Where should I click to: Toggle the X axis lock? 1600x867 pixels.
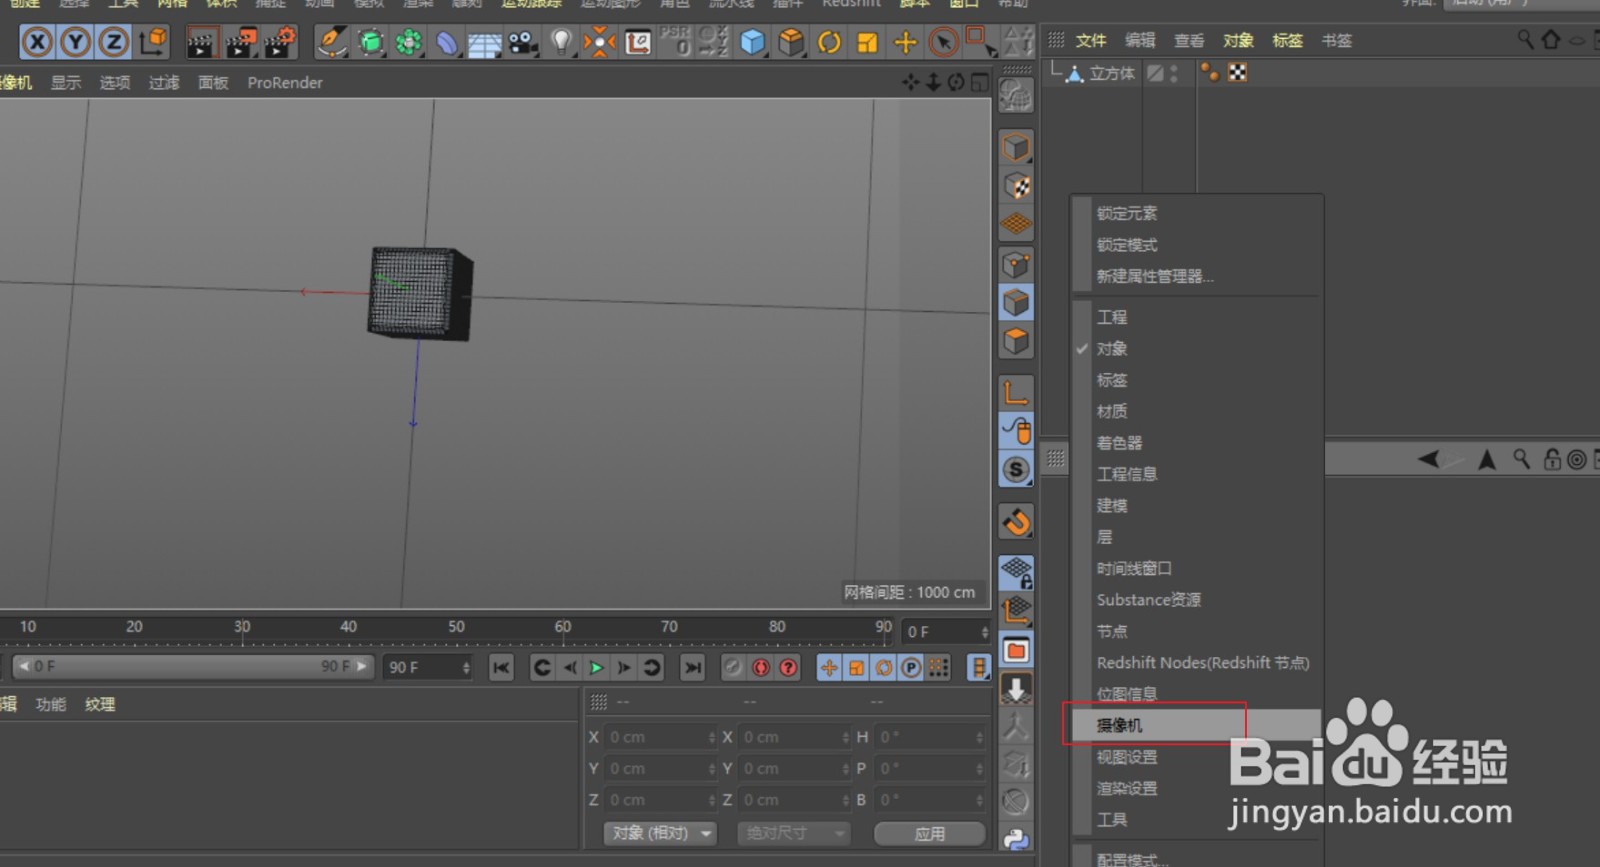click(37, 42)
